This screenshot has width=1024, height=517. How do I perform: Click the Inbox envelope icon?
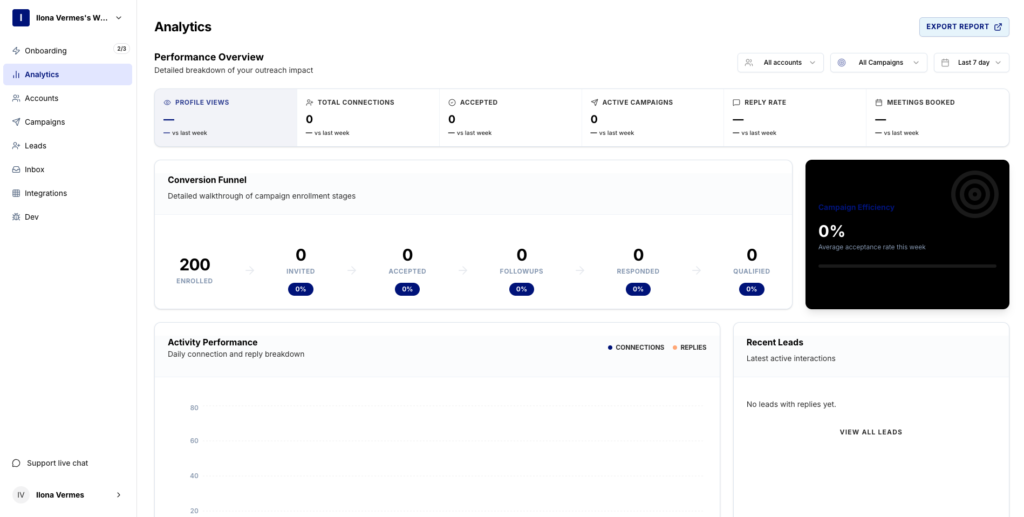(16, 170)
